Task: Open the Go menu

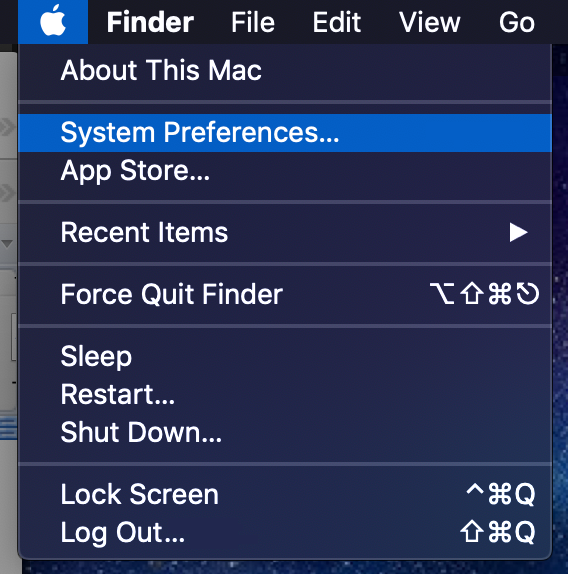Action: 517,23
